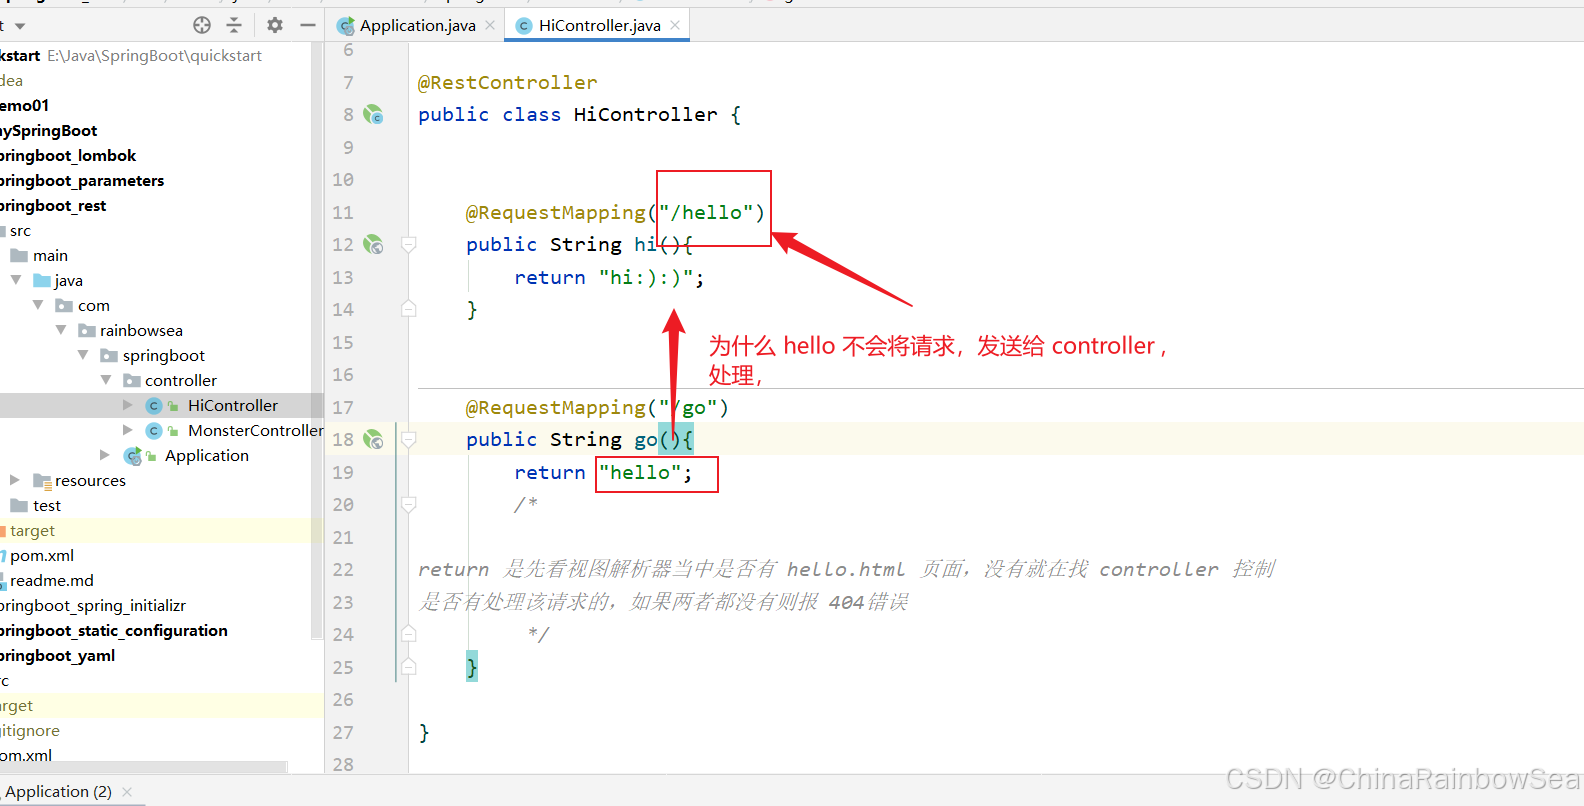Click the gutter icon on line 12
This screenshot has width=1584, height=806.
coord(373,245)
